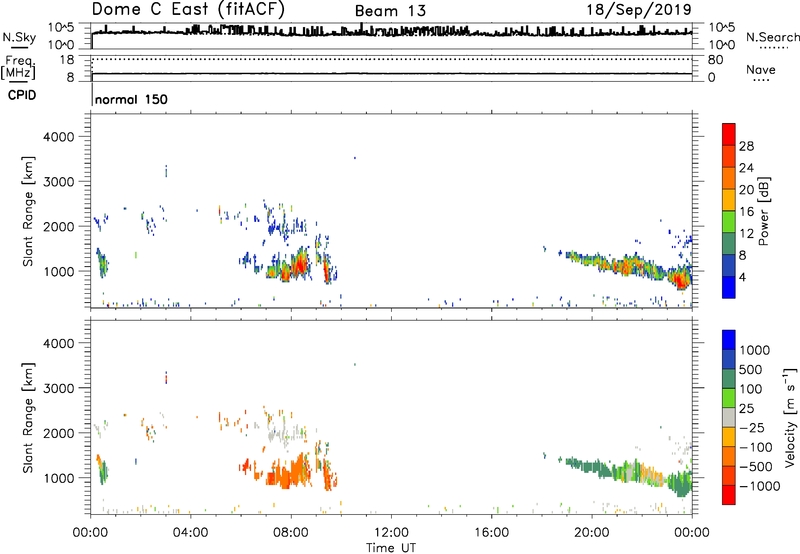Click the 'Dome C East (fitACF)' title

[x=188, y=9]
